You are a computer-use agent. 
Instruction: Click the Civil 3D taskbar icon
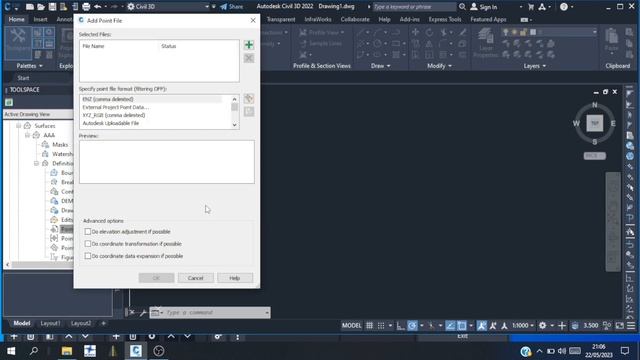[x=136, y=351]
